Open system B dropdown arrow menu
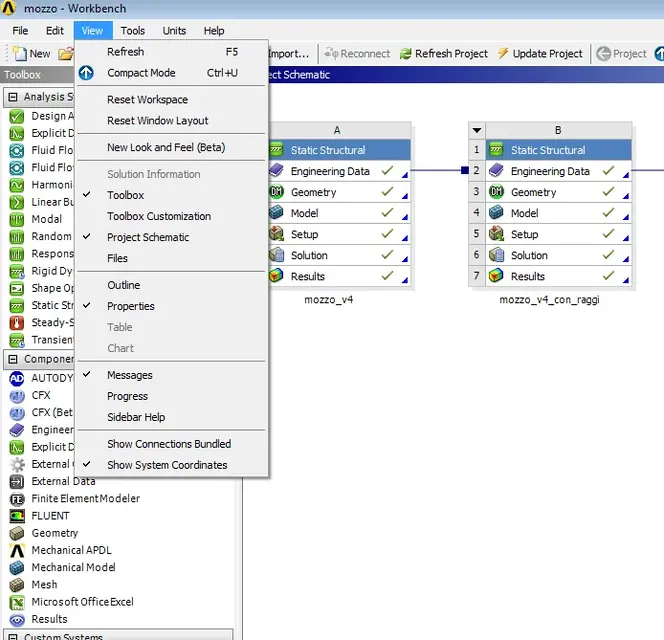Image resolution: width=664 pixels, height=640 pixels. coord(477,130)
